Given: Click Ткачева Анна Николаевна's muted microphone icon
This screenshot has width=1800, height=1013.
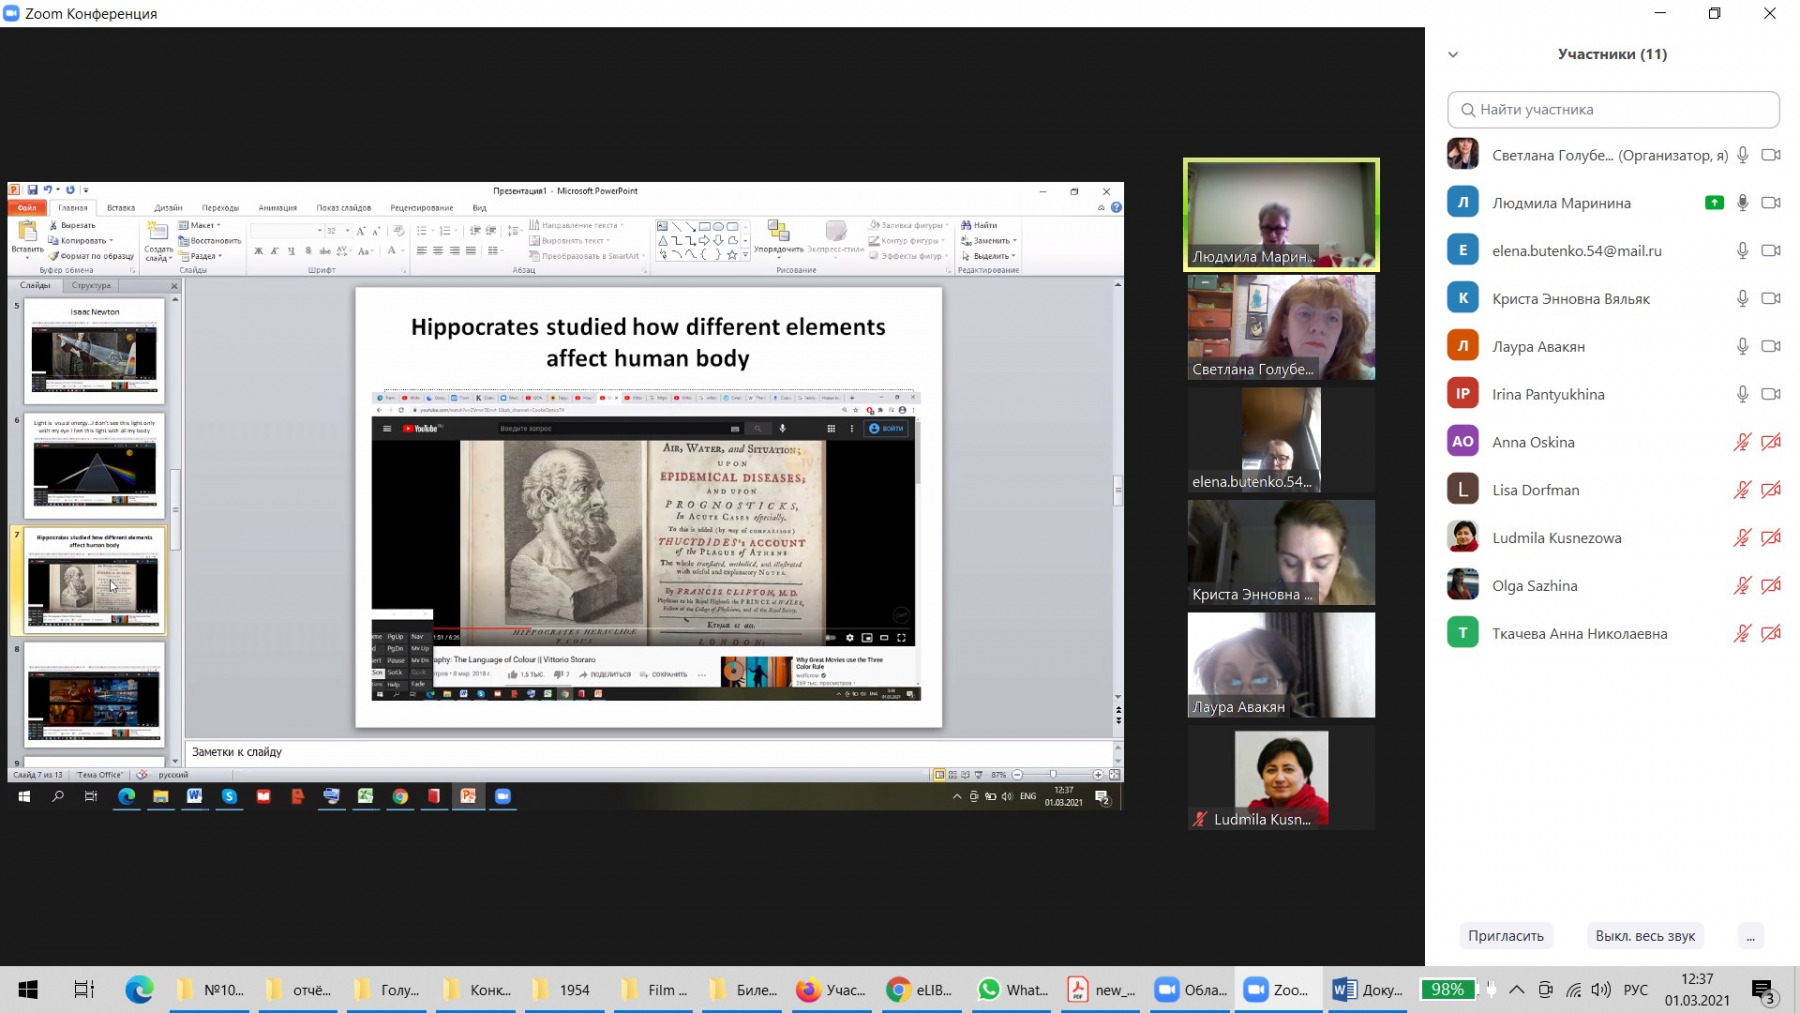Looking at the screenshot, I should [x=1742, y=634].
